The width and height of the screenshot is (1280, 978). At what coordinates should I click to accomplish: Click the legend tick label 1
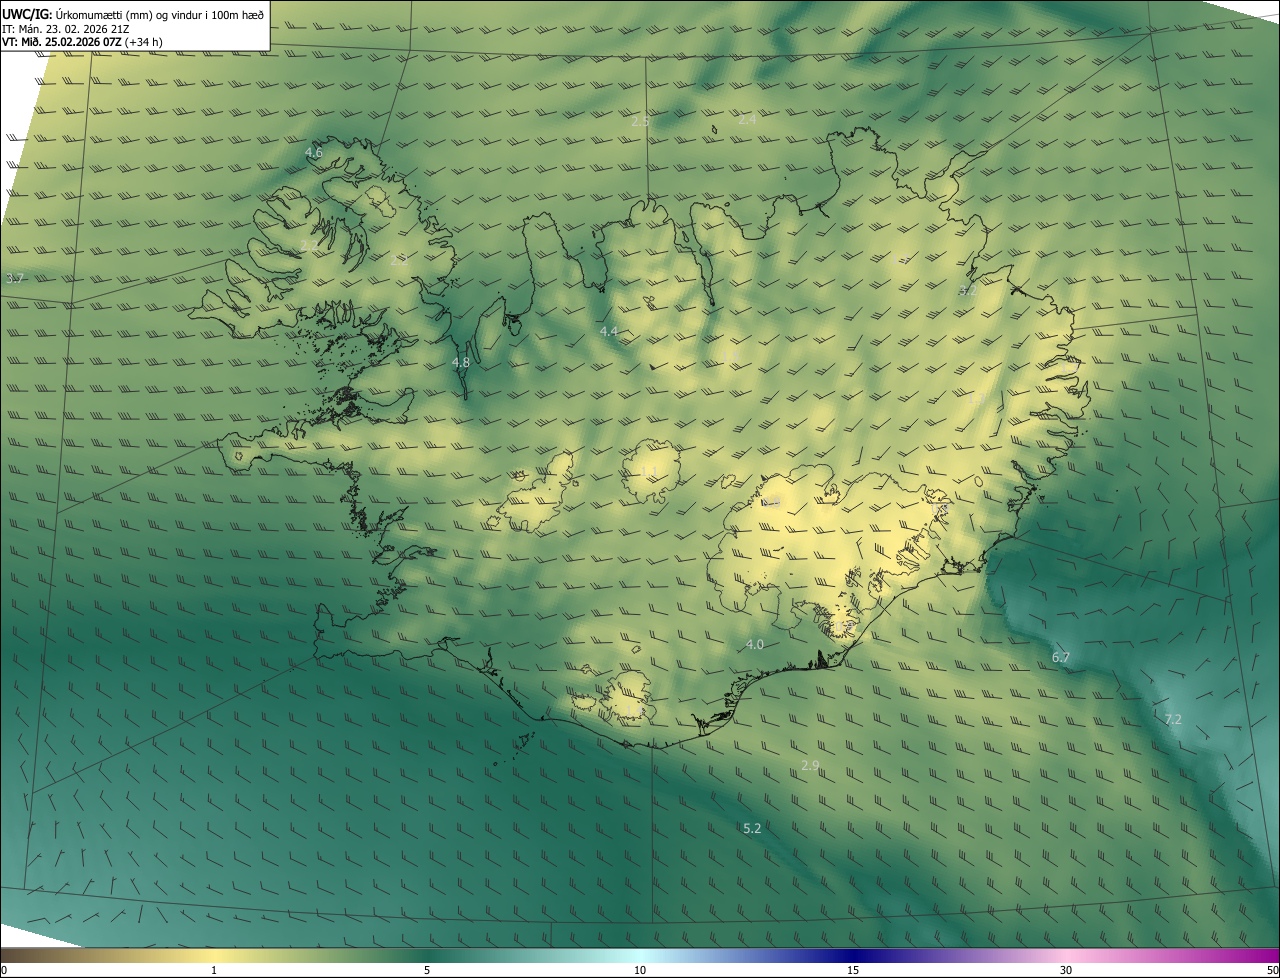tap(214, 970)
